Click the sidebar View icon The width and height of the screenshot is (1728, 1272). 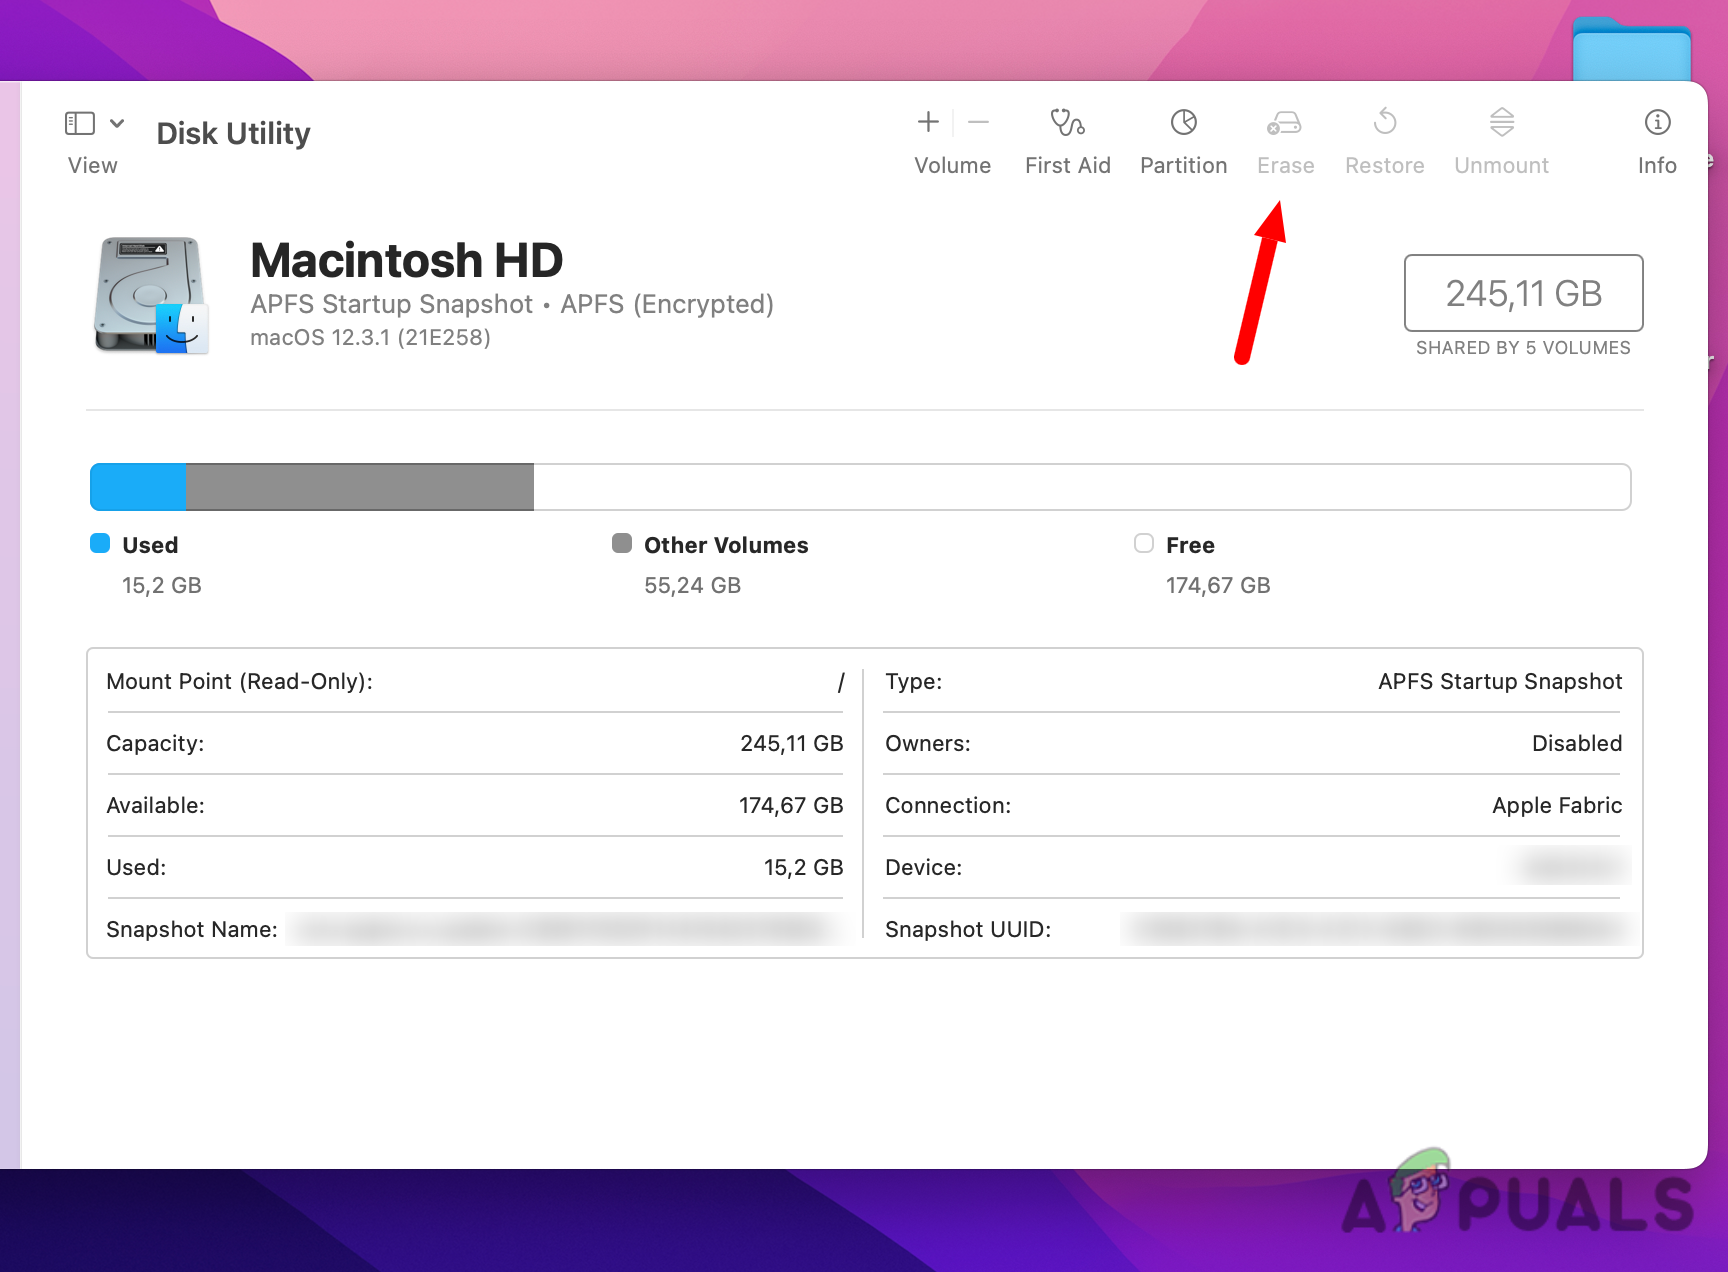(x=80, y=123)
